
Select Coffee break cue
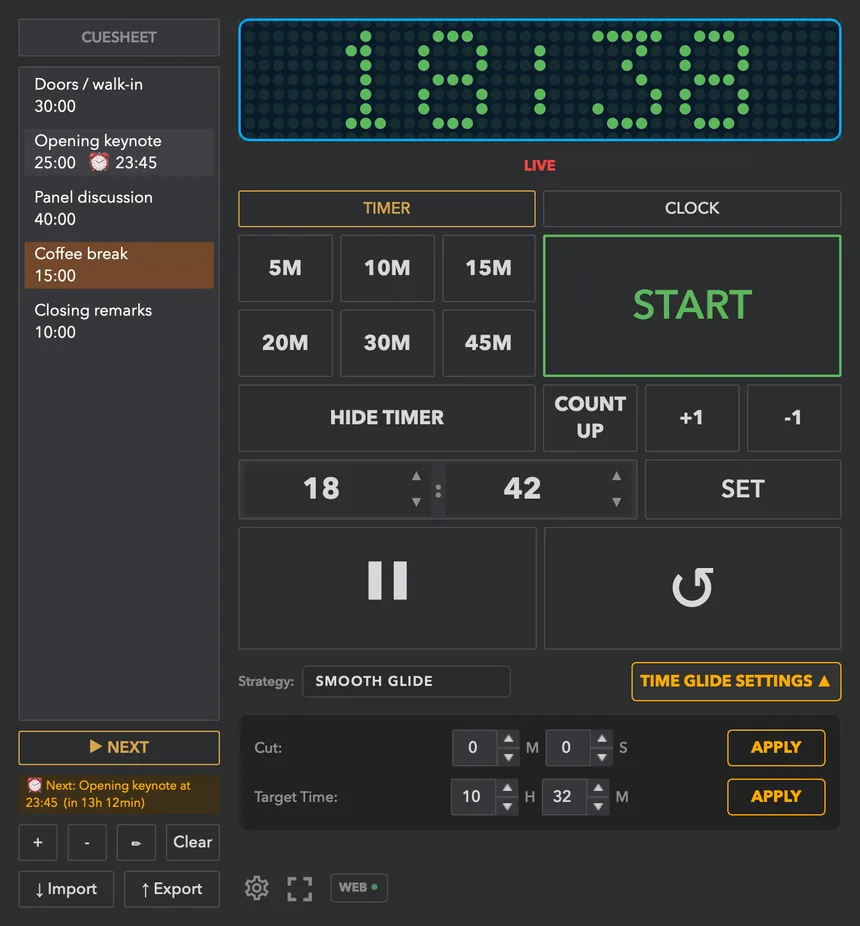click(119, 265)
